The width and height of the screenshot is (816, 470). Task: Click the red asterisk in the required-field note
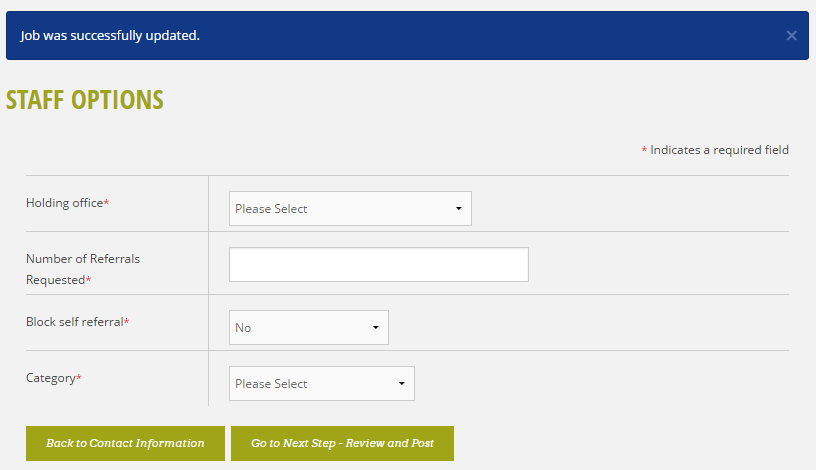tap(644, 150)
